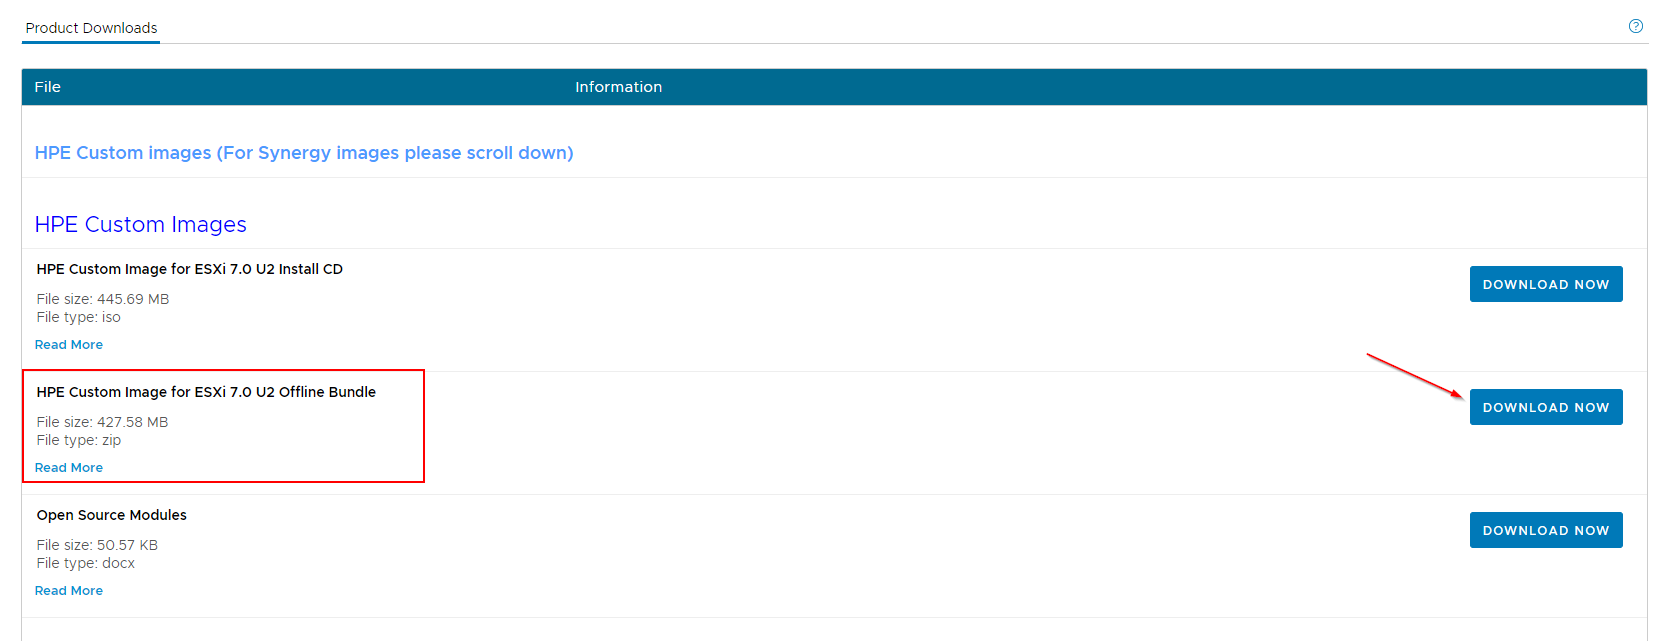1662x641 pixels.
Task: Click the Information column header
Action: pyautogui.click(x=618, y=87)
